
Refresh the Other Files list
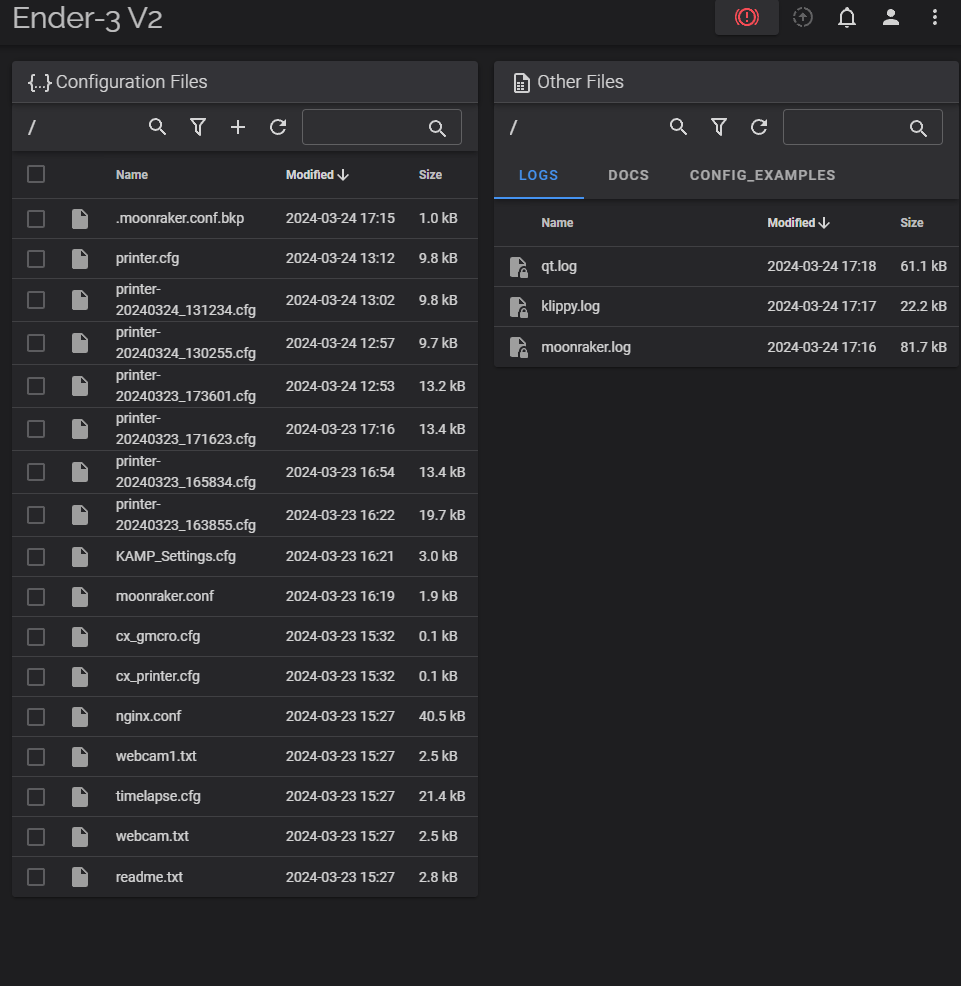[759, 127]
